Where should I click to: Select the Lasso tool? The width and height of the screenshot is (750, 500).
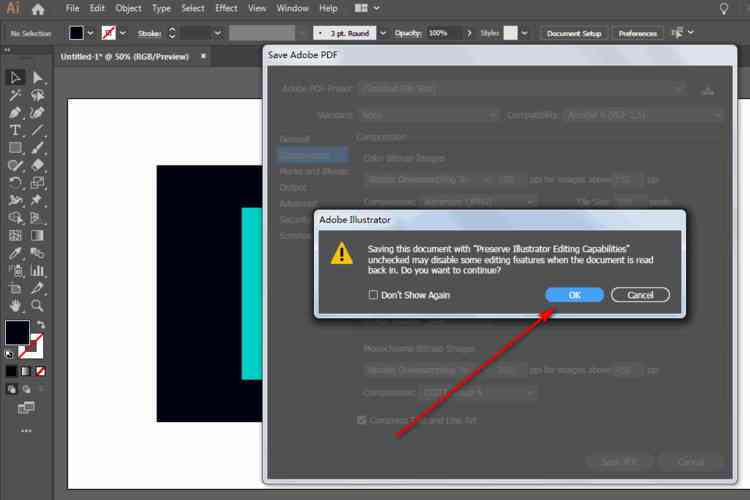(37, 95)
